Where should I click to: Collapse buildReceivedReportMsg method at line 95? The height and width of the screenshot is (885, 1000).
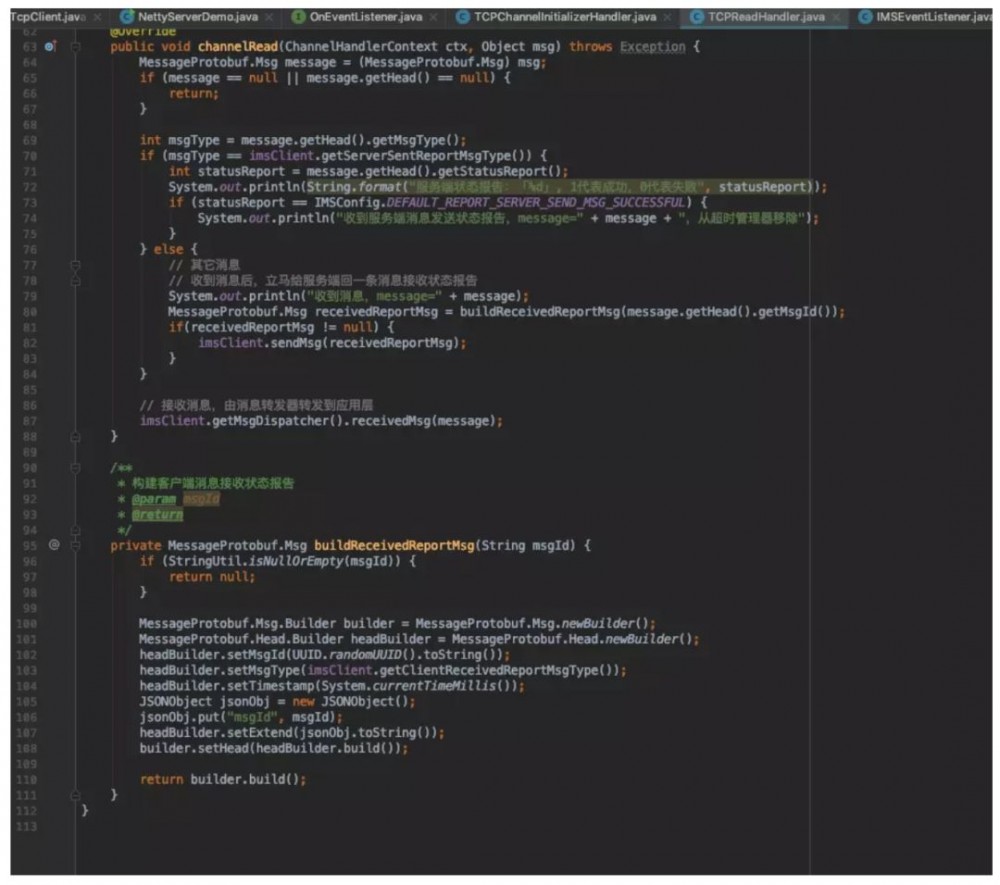pyautogui.click(x=75, y=546)
